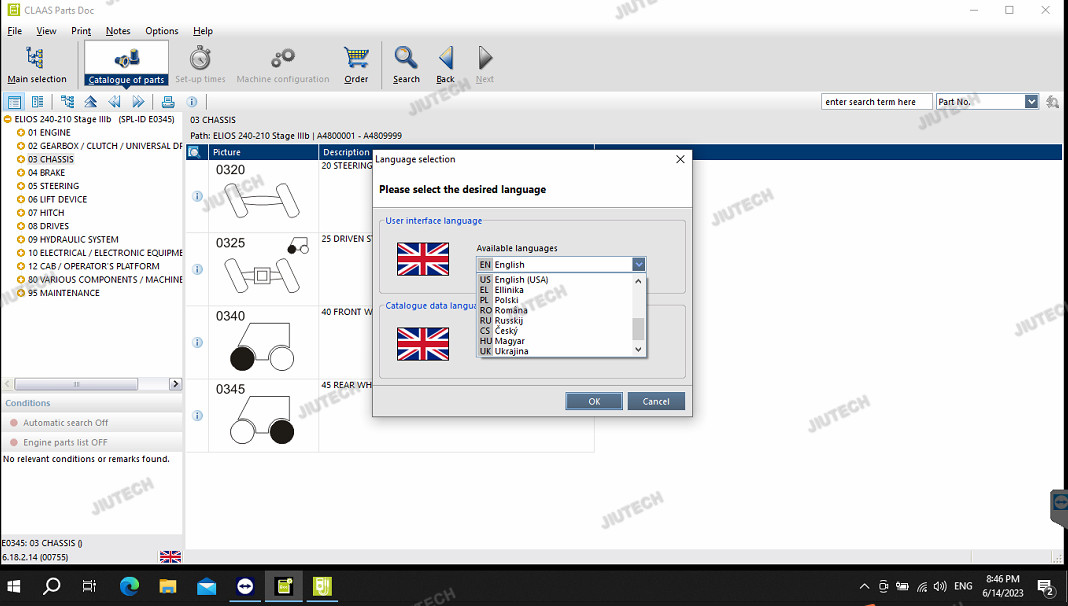Click the search term input field
Image resolution: width=1068 pixels, height=606 pixels.
[x=876, y=102]
